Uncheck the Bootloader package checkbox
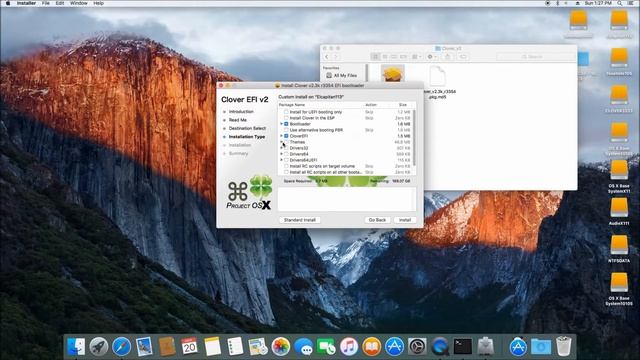The image size is (640, 360). pos(286,124)
